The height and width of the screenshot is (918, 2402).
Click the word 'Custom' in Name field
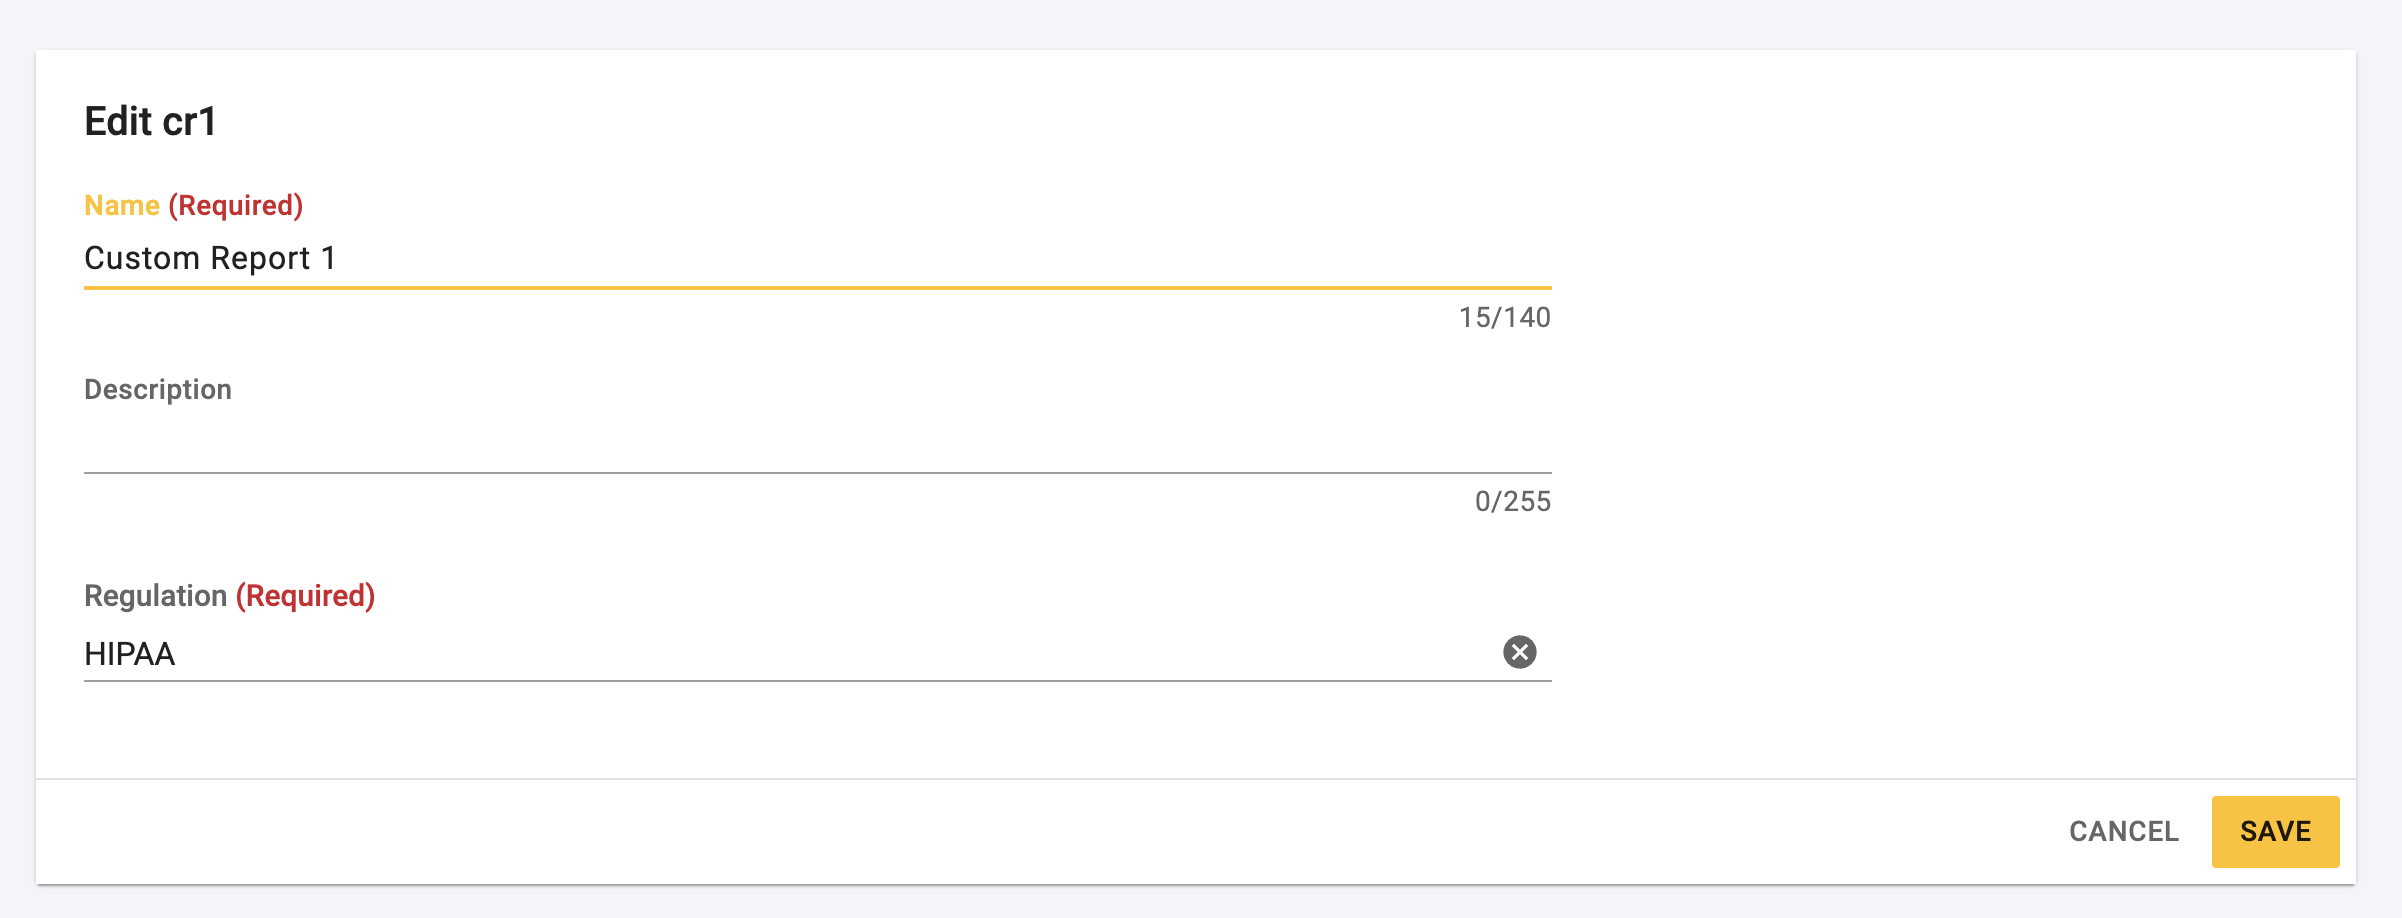(142, 258)
